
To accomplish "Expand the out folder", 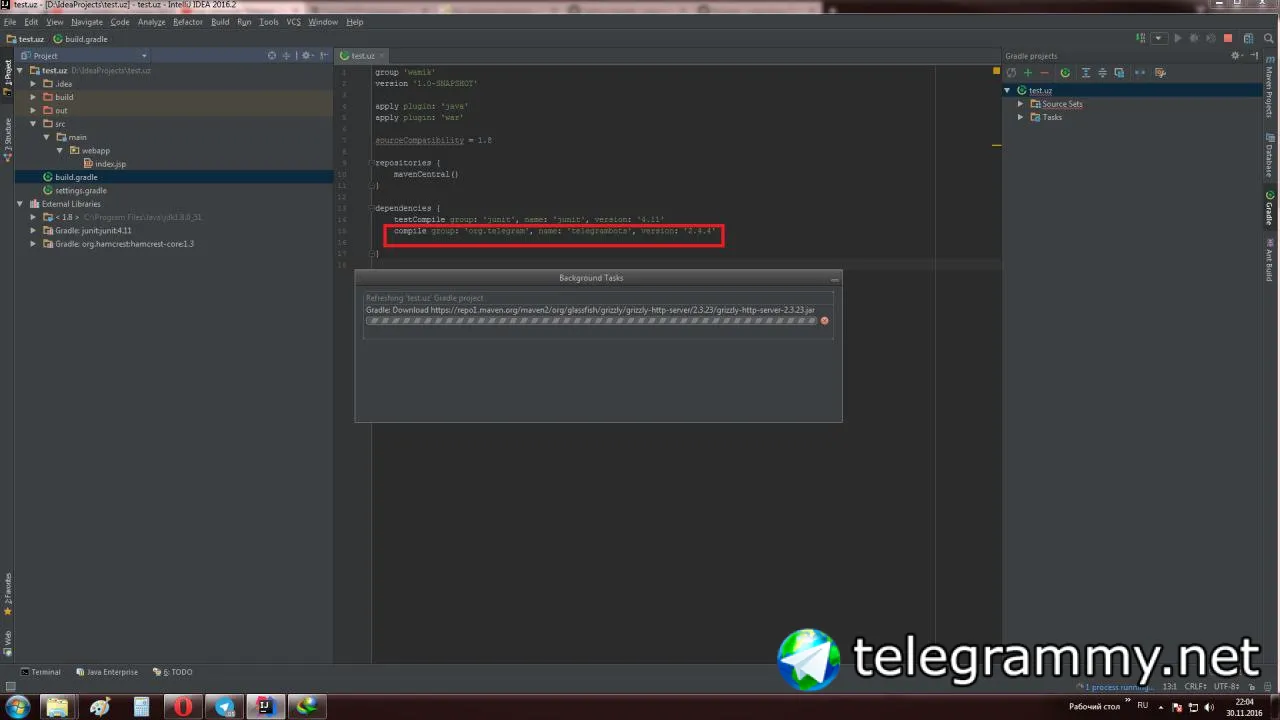I will pyautogui.click(x=33, y=111).
